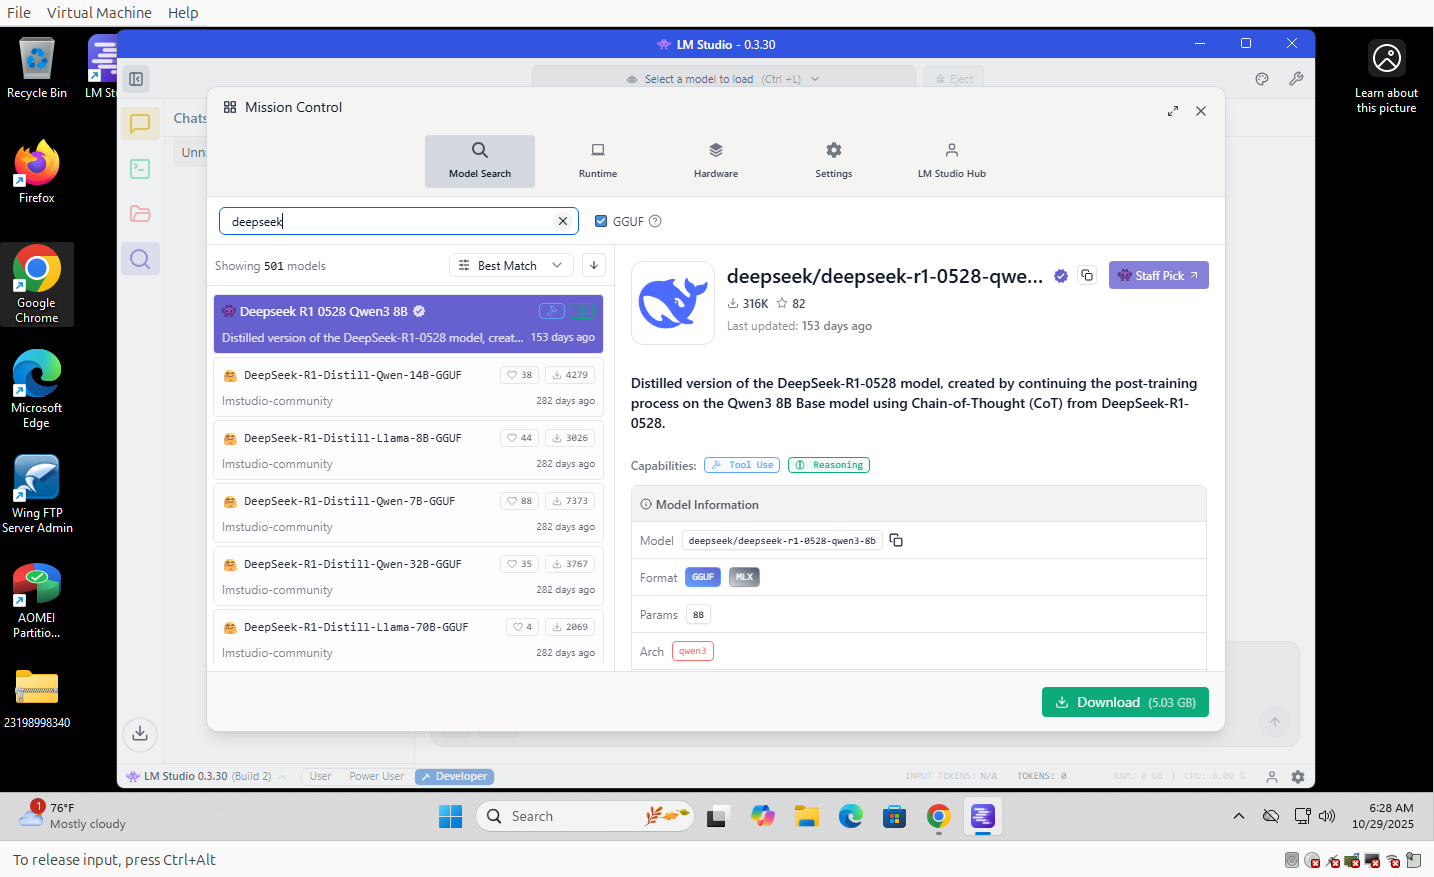Select the MLX format badge
The width and height of the screenshot is (1434, 877).
point(744,577)
